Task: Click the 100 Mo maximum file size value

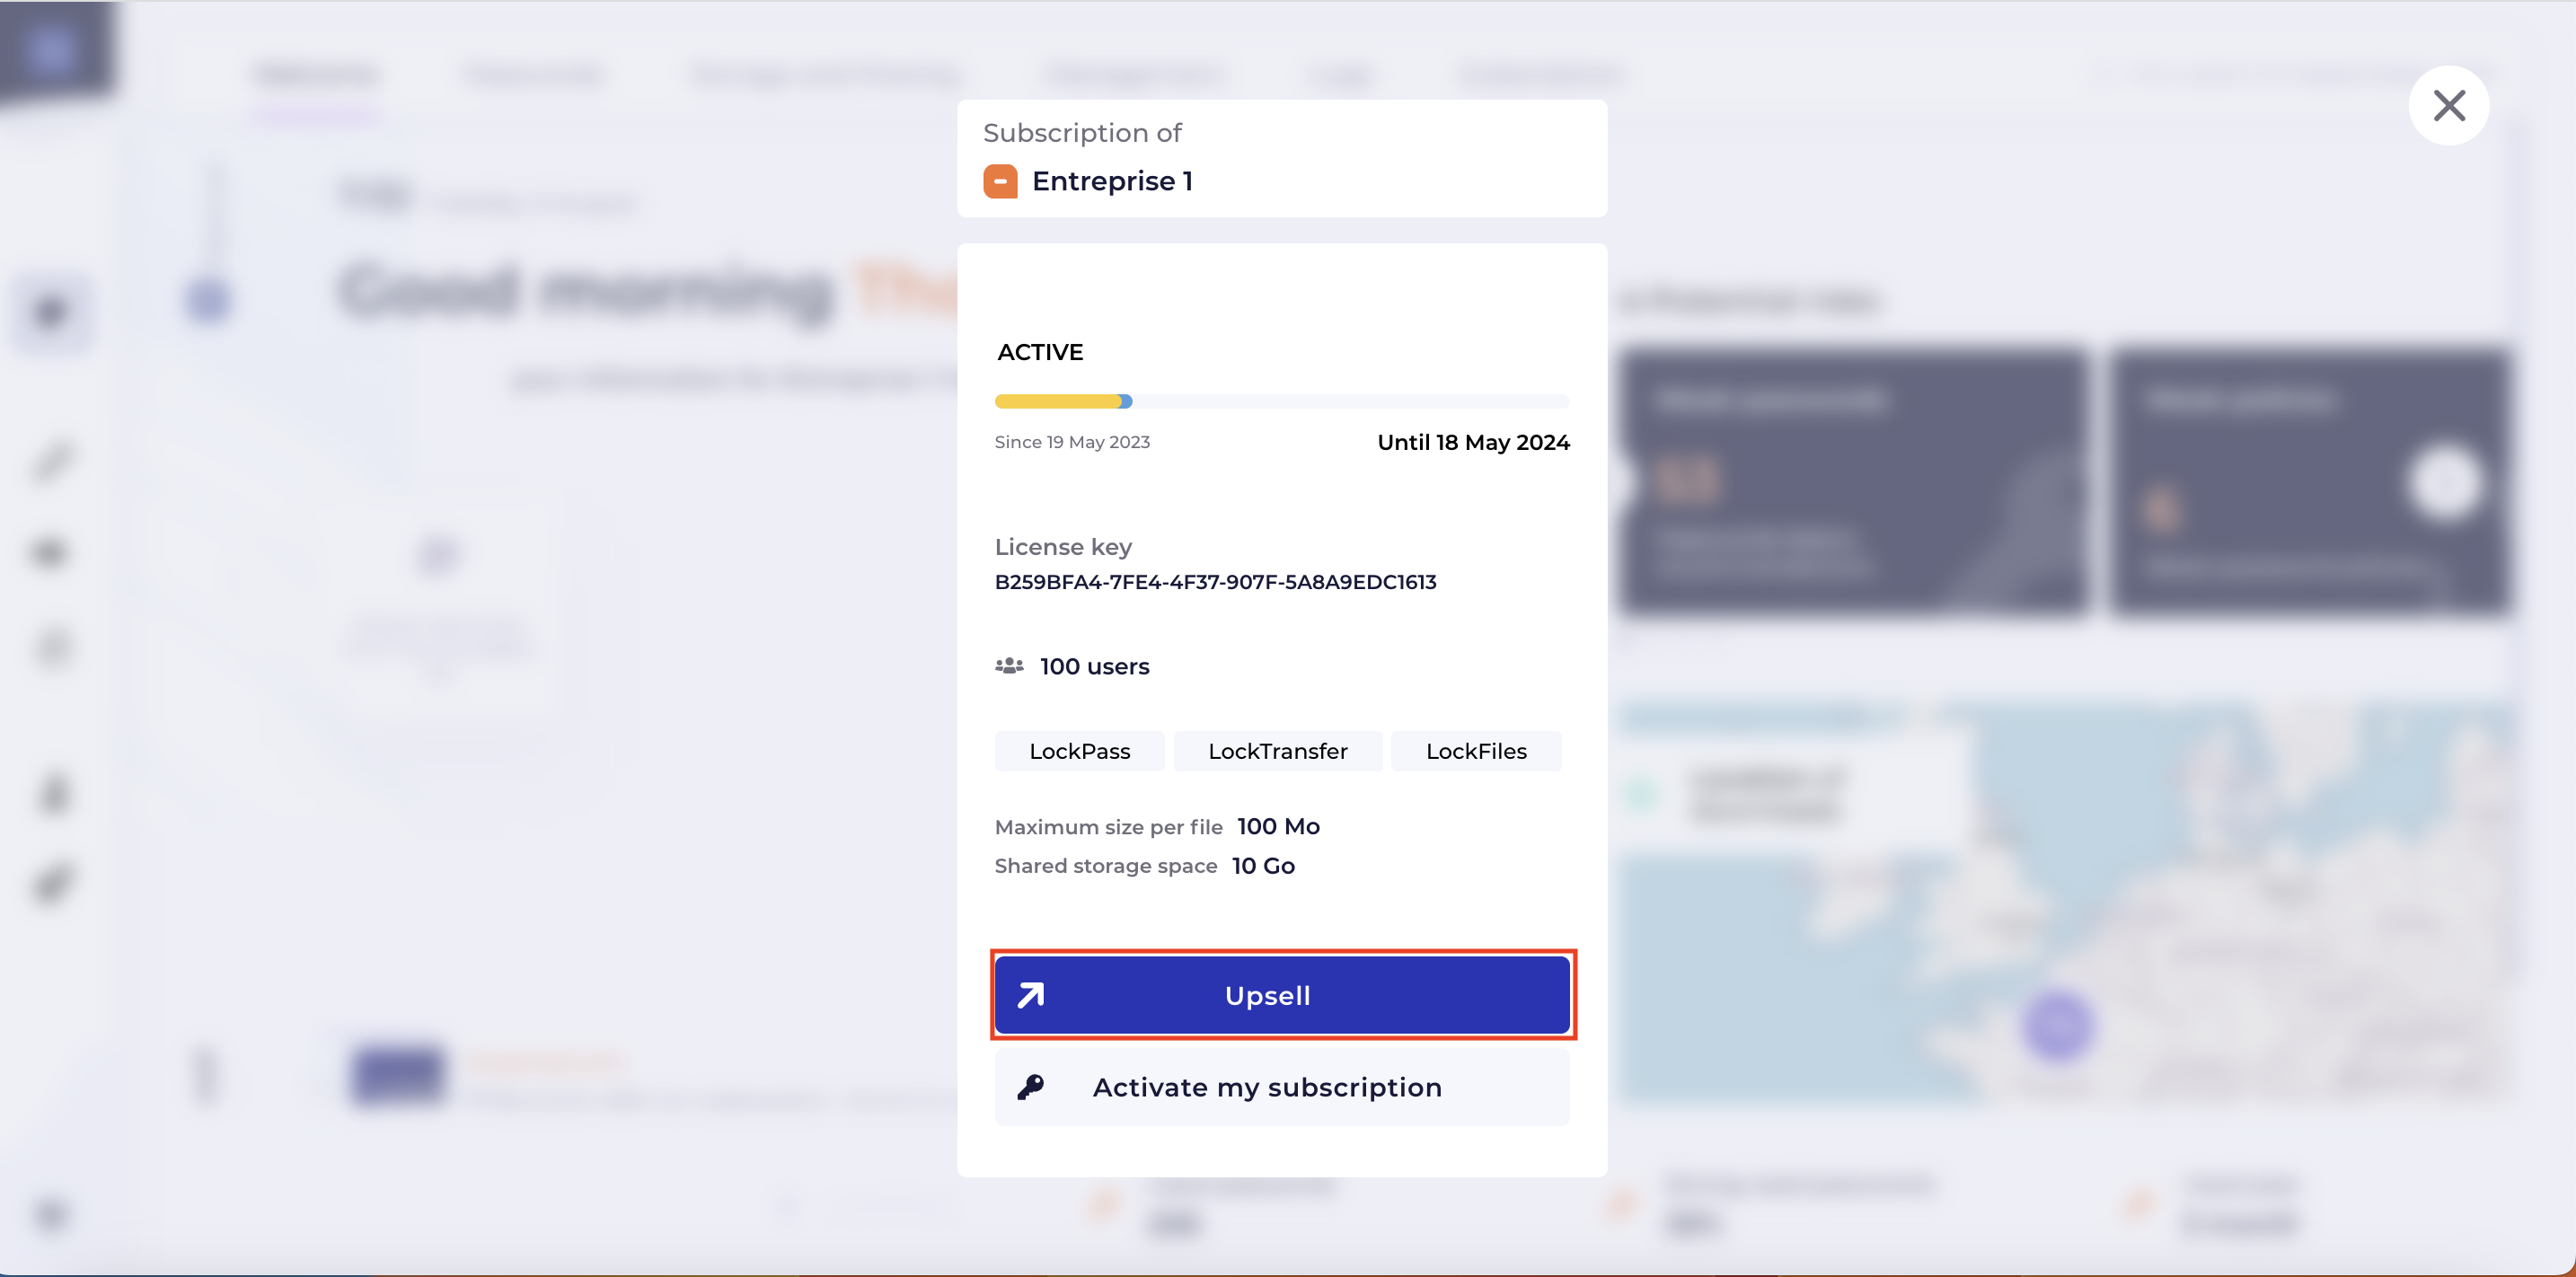Action: click(1278, 827)
